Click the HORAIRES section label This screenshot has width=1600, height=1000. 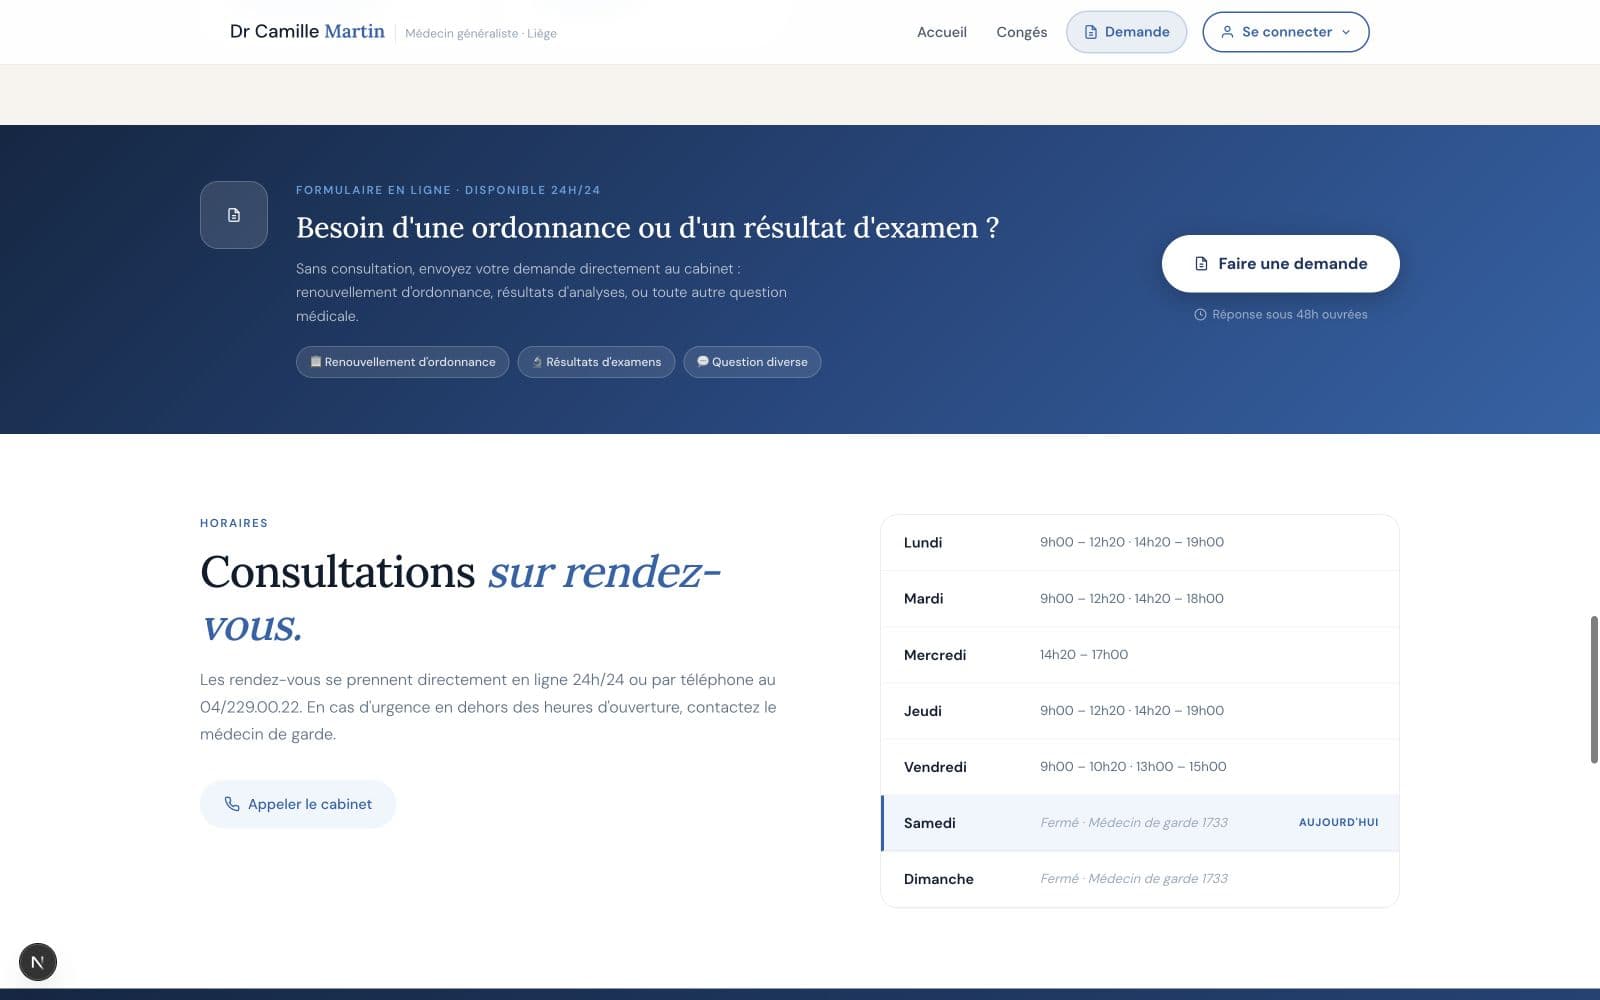[234, 523]
